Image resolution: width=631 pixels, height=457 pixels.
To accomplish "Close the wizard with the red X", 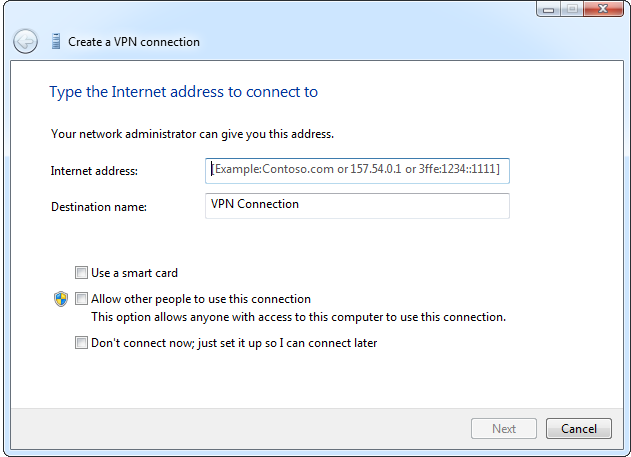I will pos(603,9).
